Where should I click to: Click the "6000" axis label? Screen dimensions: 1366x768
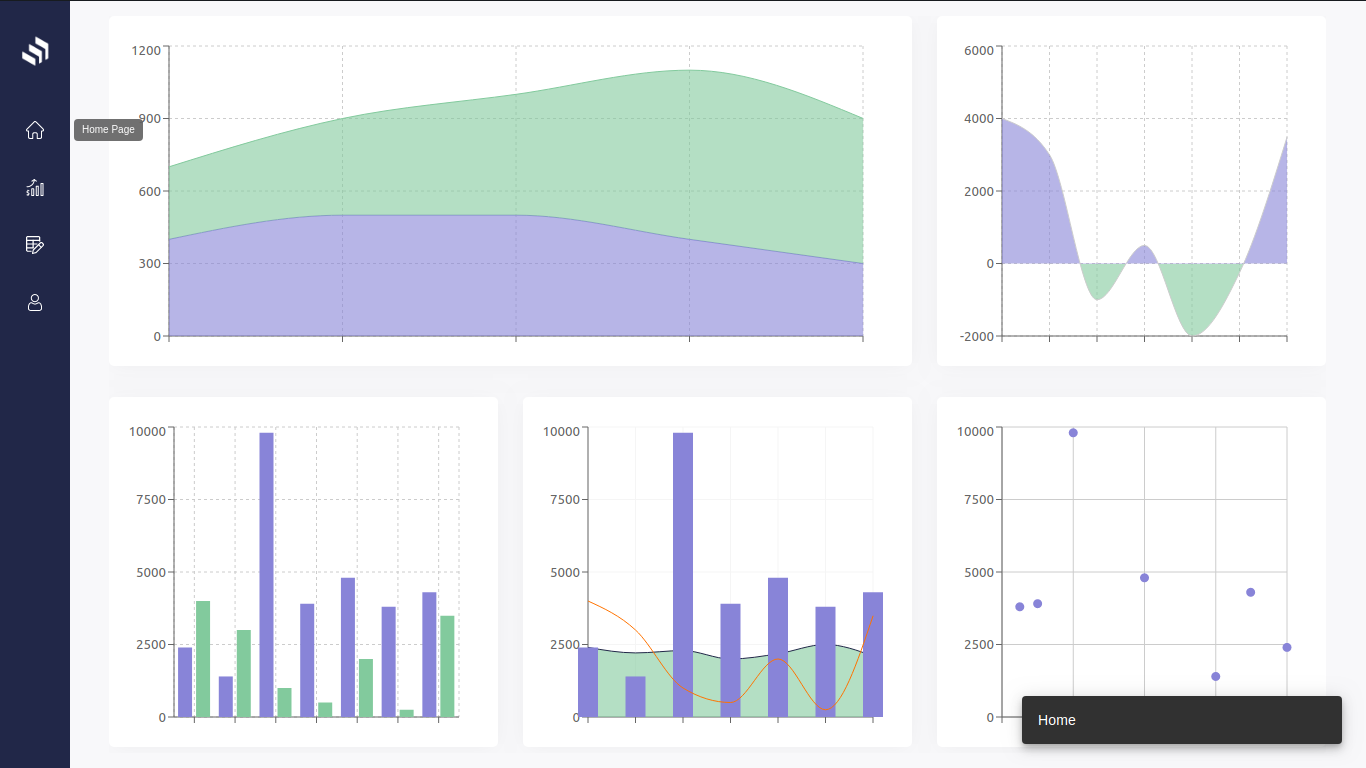(x=978, y=49)
